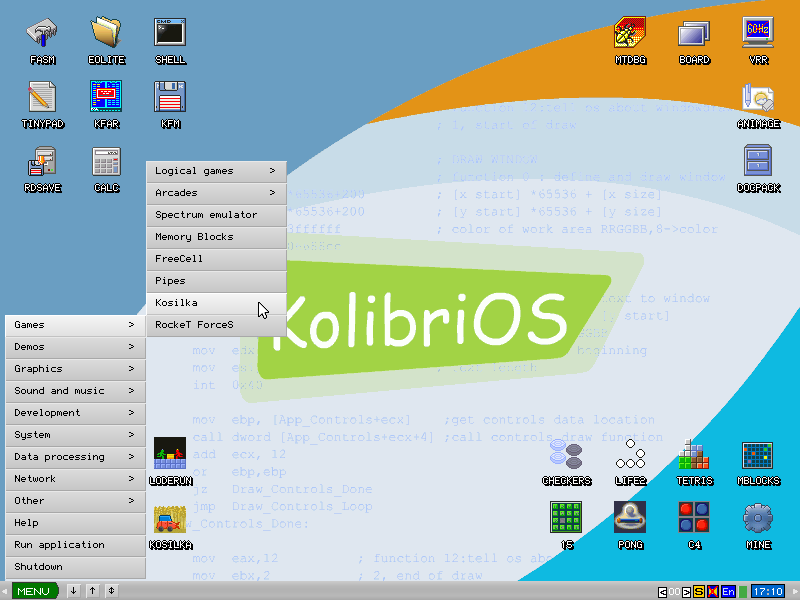Click left arrow of desktop pager
This screenshot has height=600, width=800.
pos(663,591)
